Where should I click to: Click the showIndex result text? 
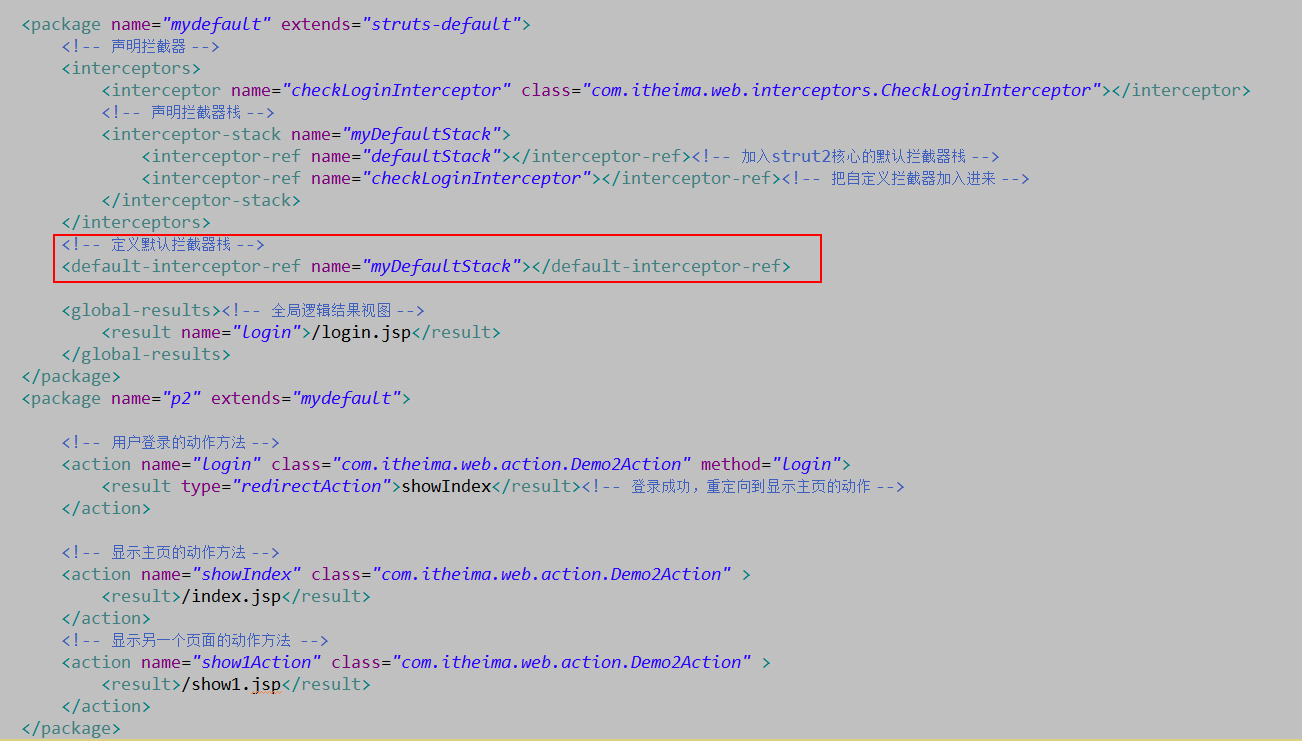pyautogui.click(x=446, y=486)
